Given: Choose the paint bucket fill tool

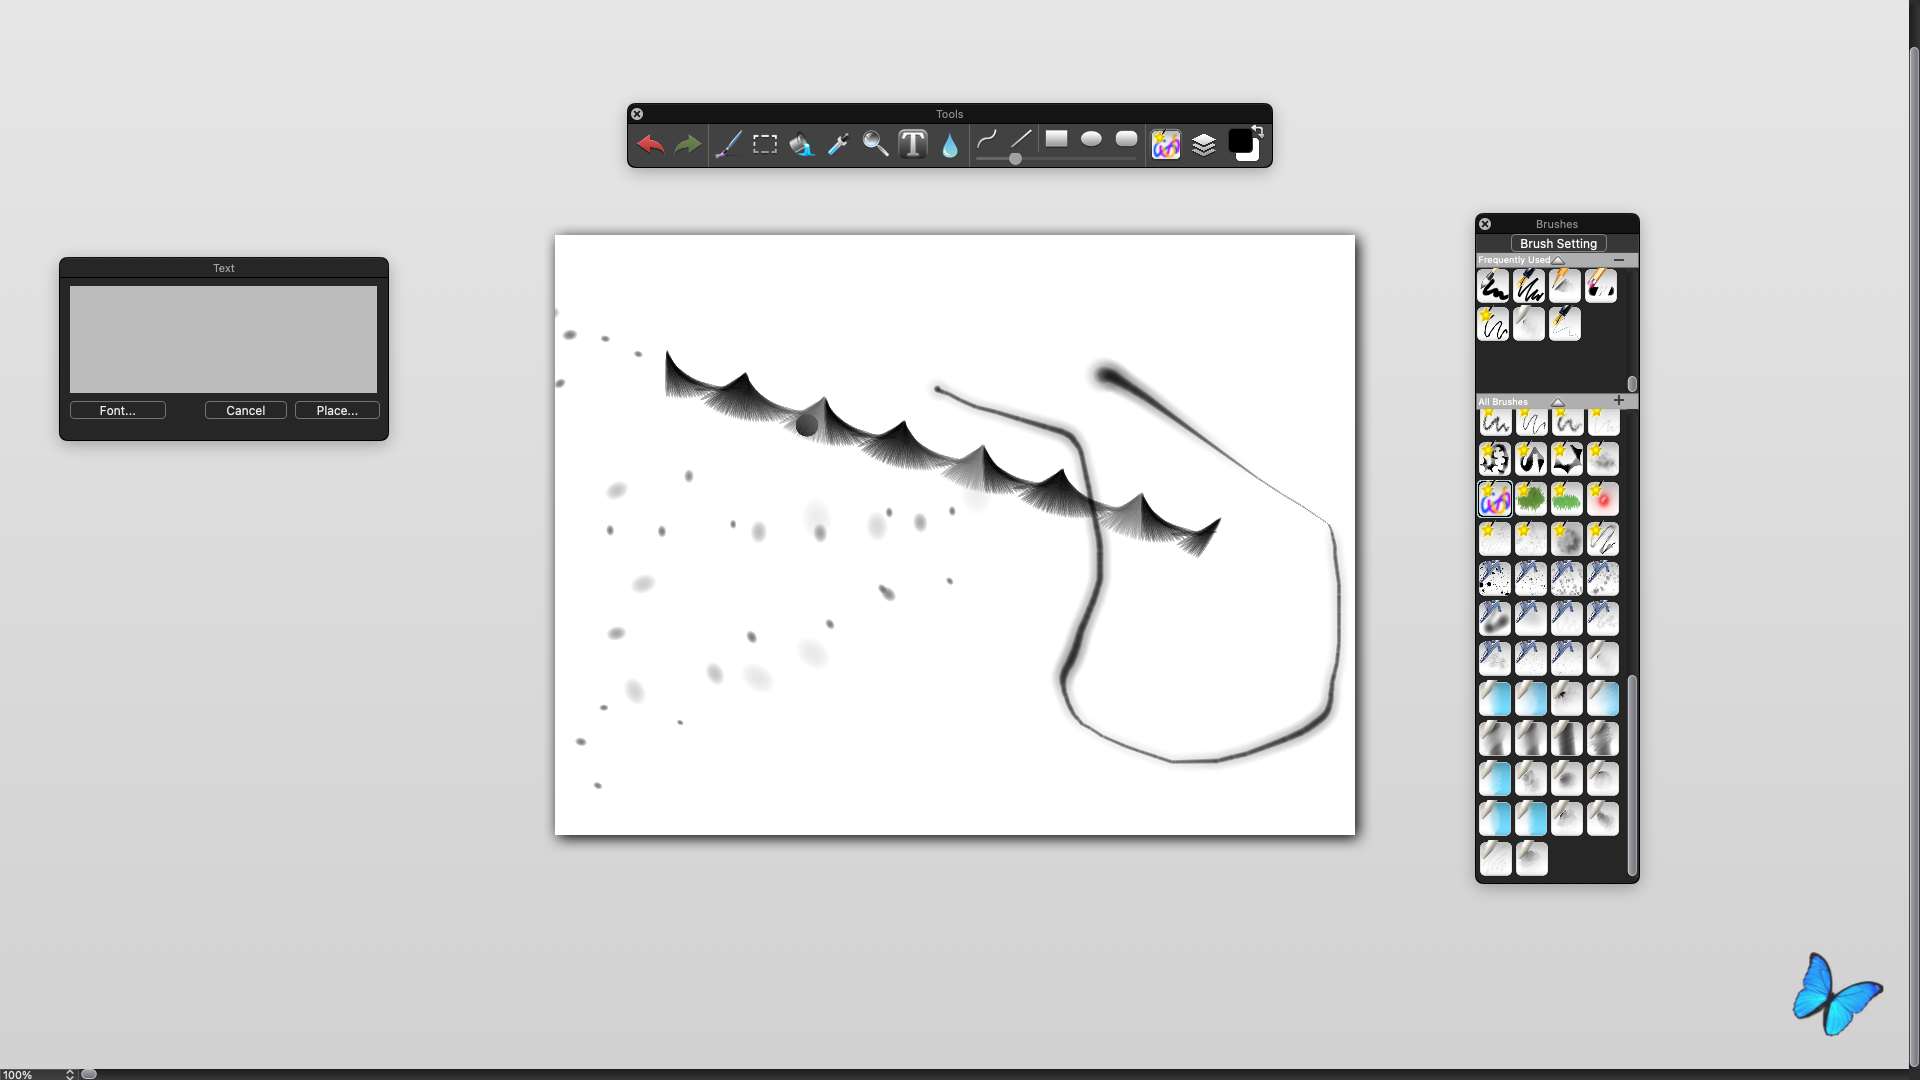Looking at the screenshot, I should coord(801,145).
